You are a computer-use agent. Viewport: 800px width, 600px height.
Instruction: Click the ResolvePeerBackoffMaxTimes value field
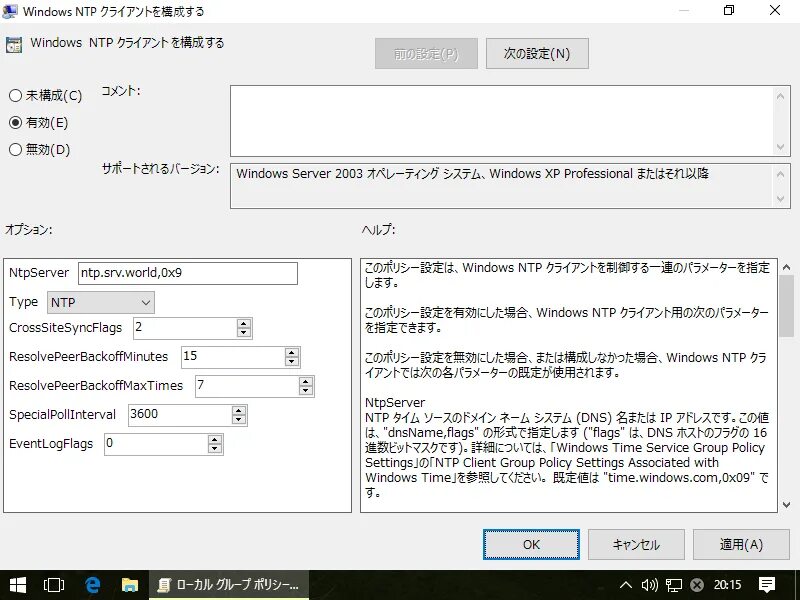click(x=247, y=386)
